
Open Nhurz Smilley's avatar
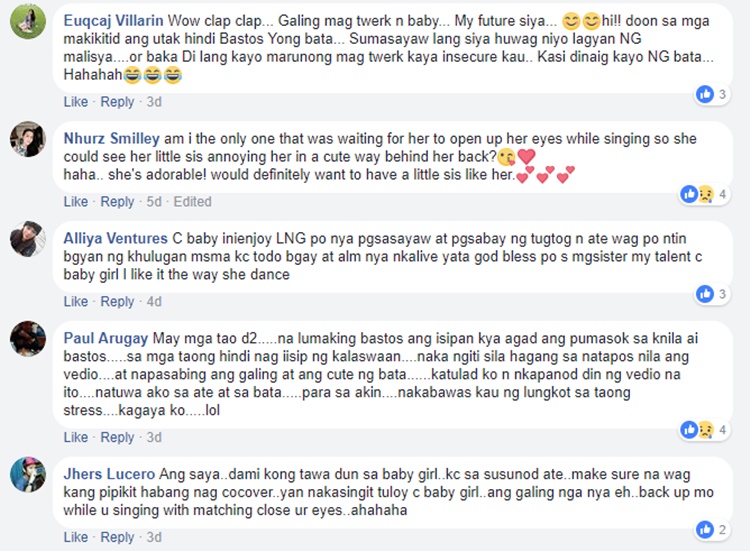(28, 139)
